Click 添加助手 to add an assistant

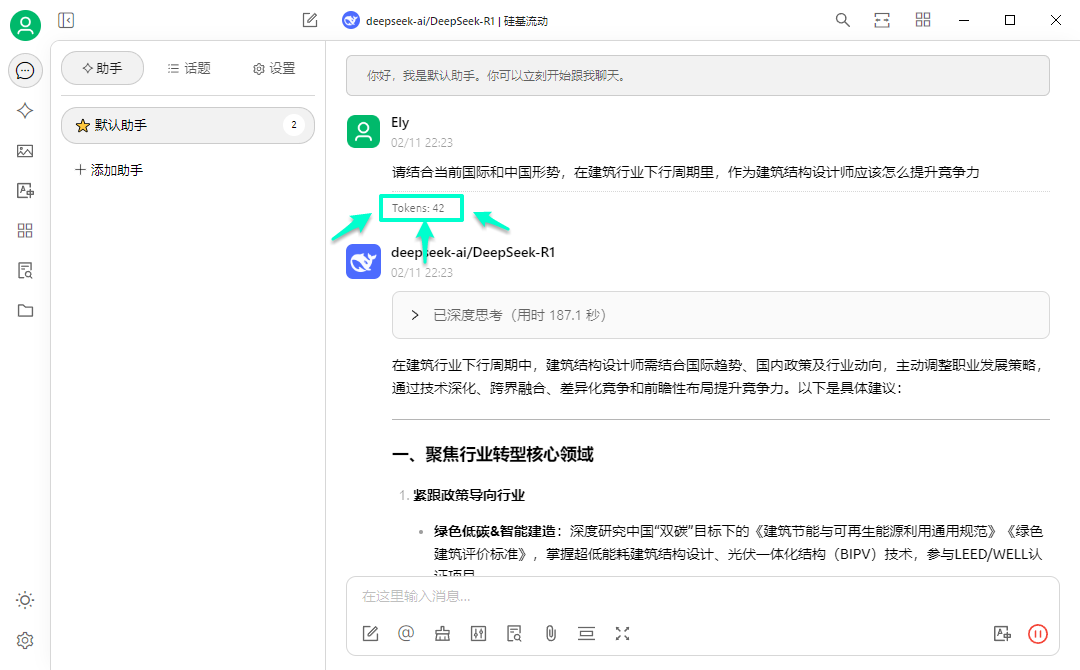point(109,170)
